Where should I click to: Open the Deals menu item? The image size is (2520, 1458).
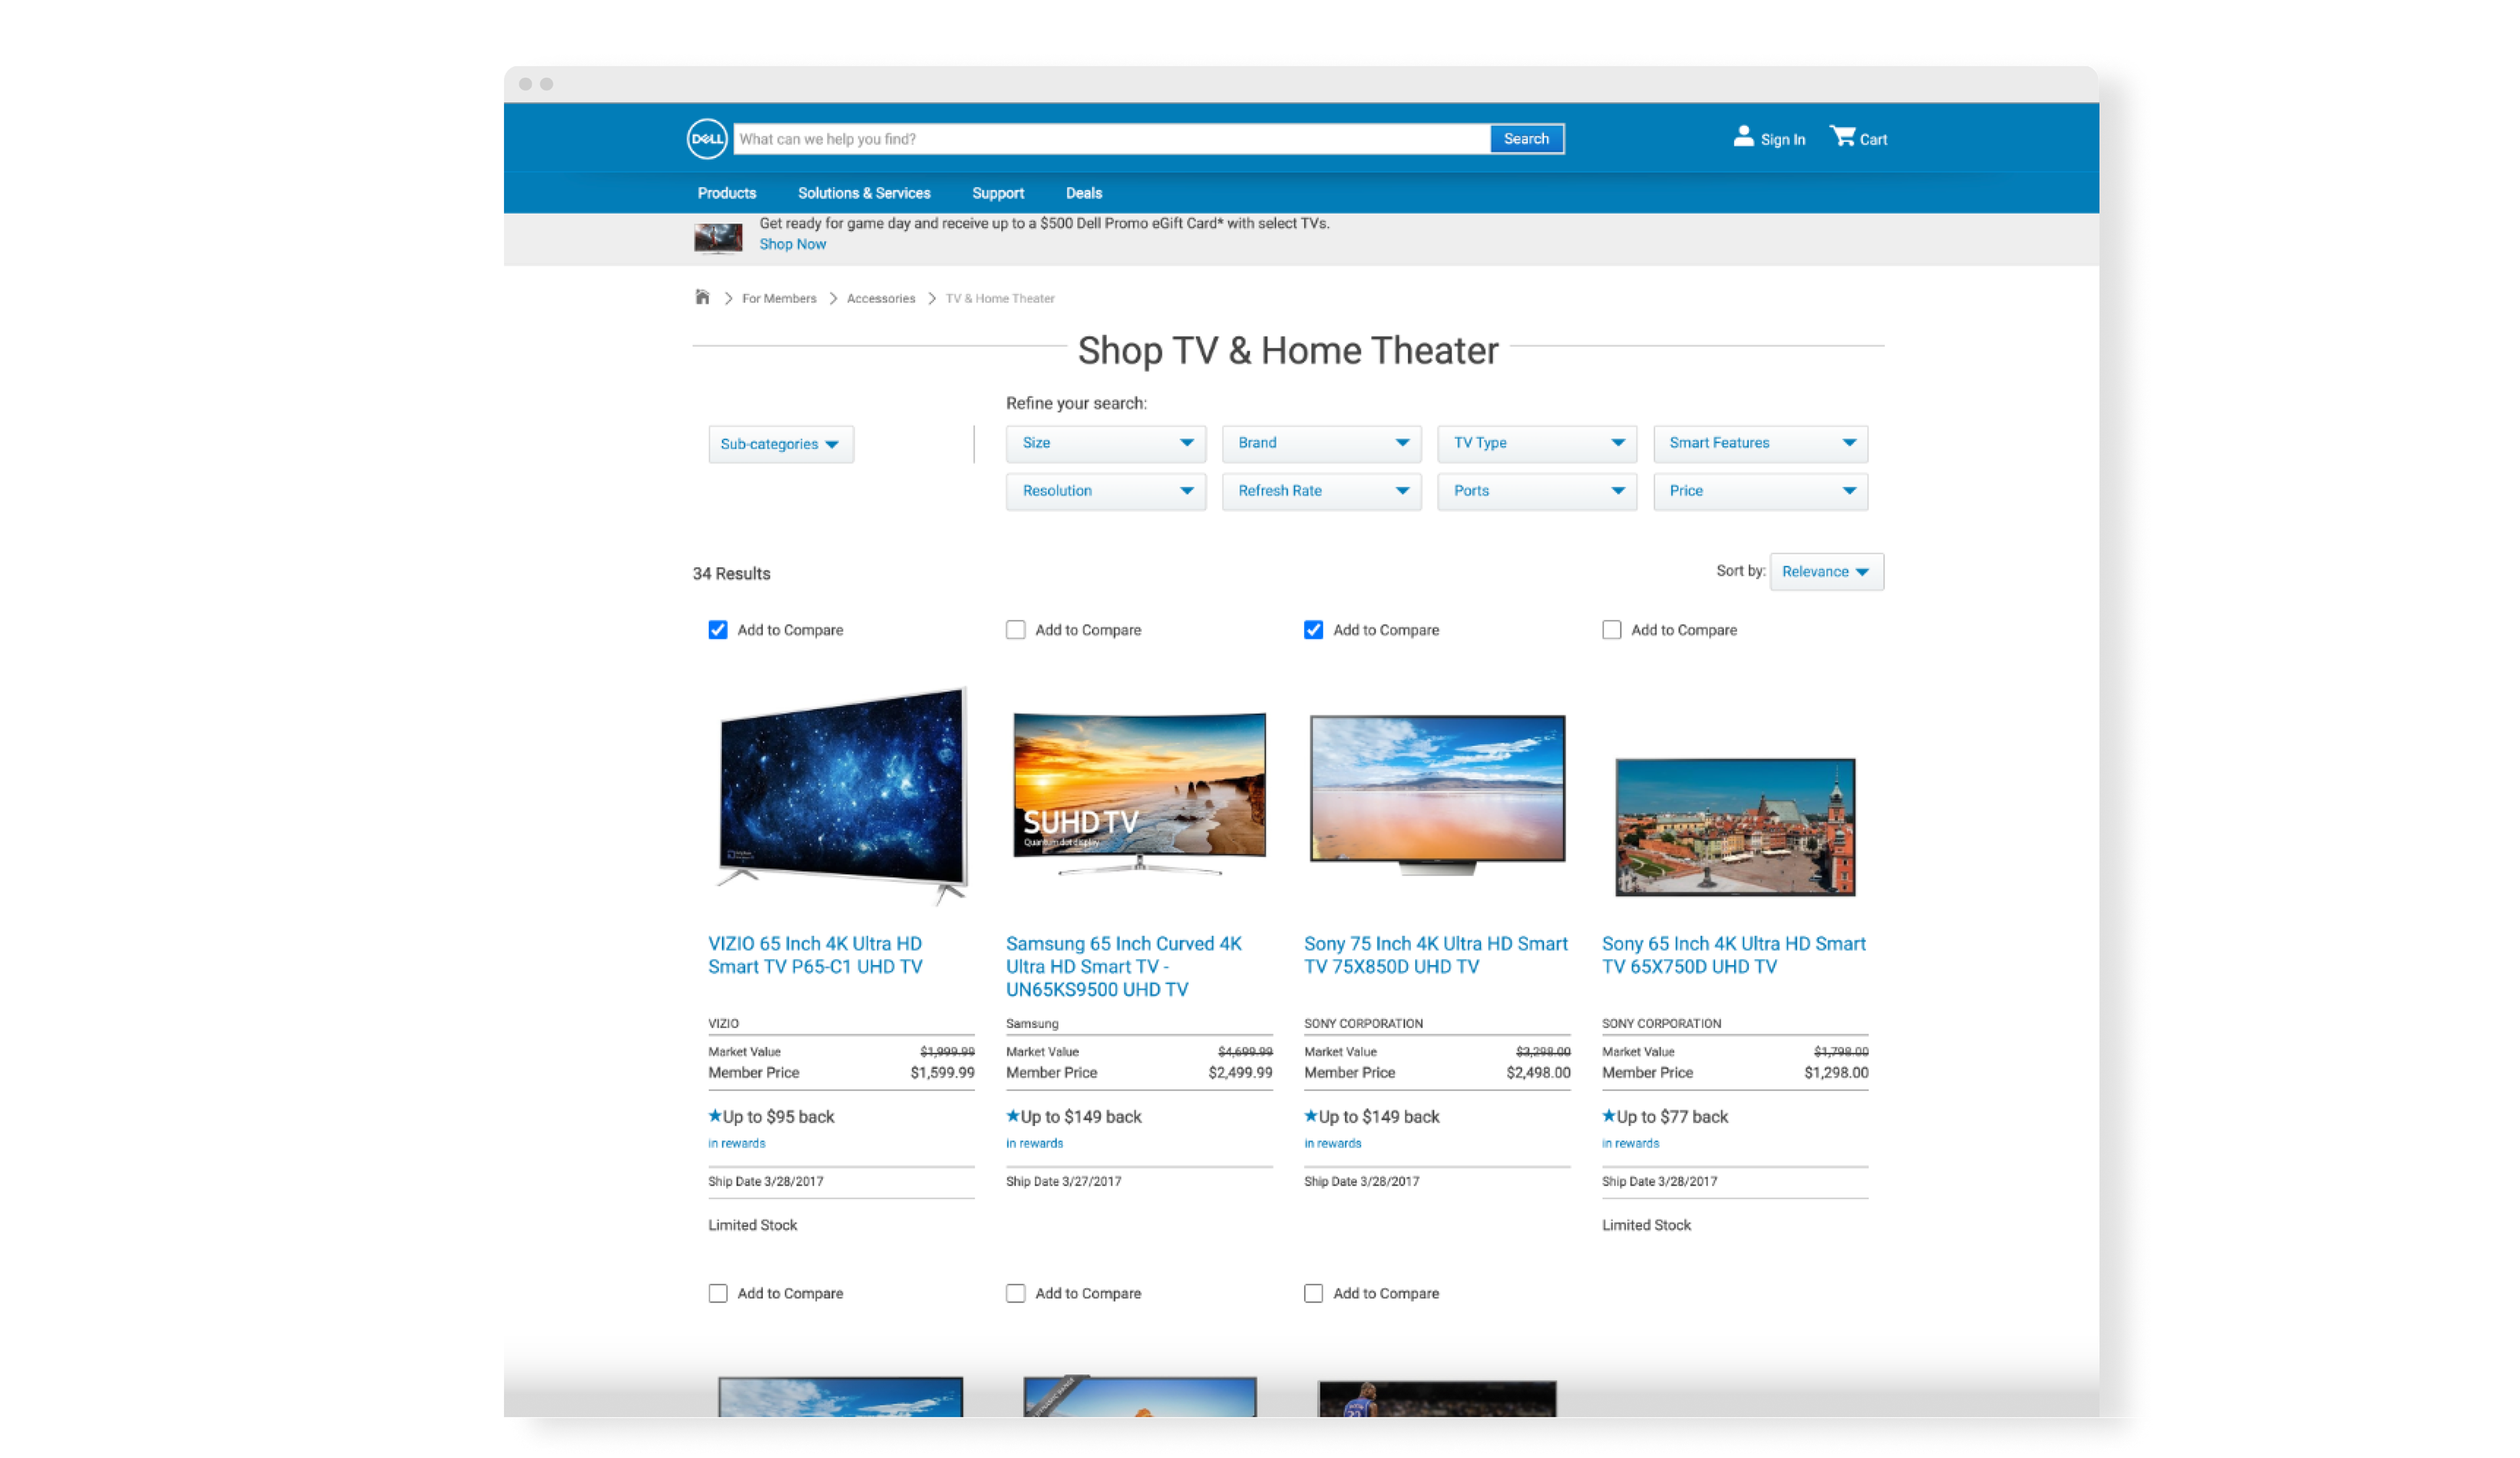coord(1083,193)
